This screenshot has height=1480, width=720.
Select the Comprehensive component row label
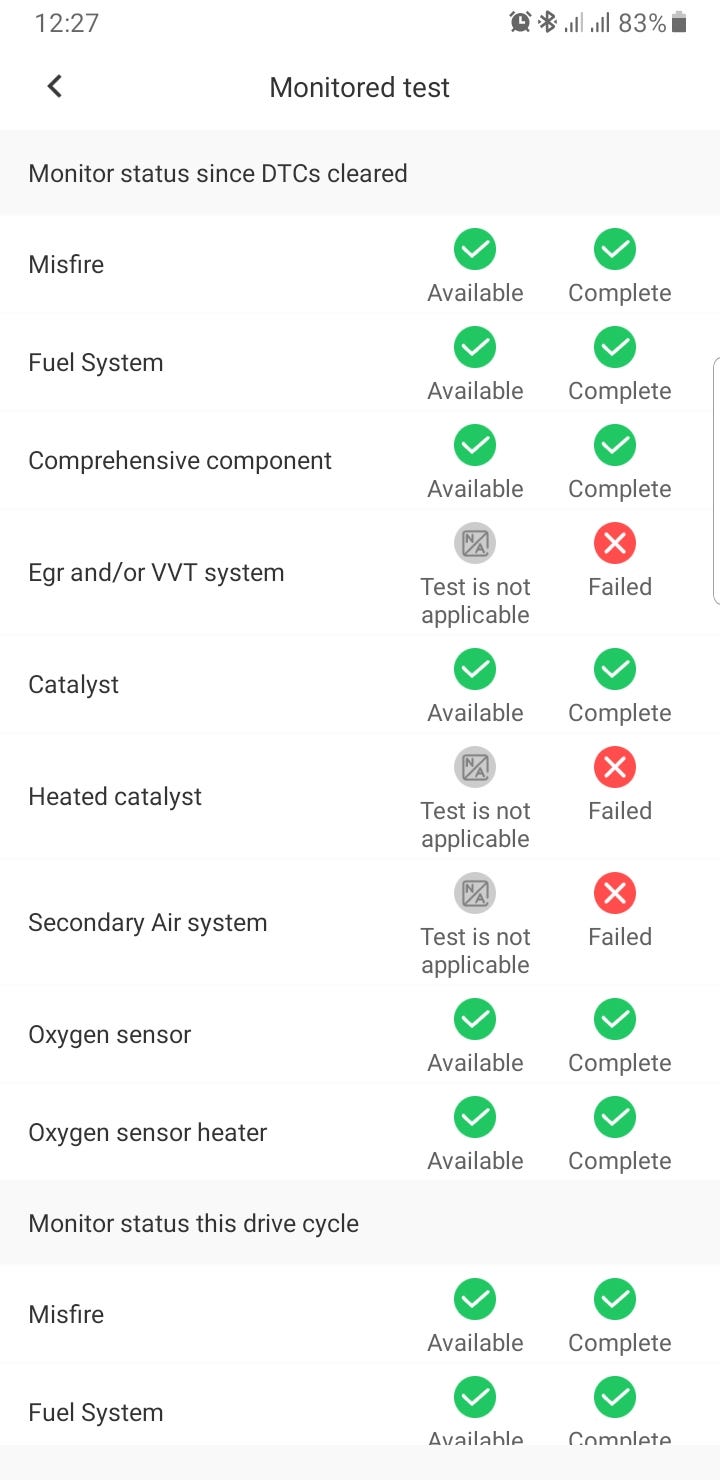pos(180,461)
